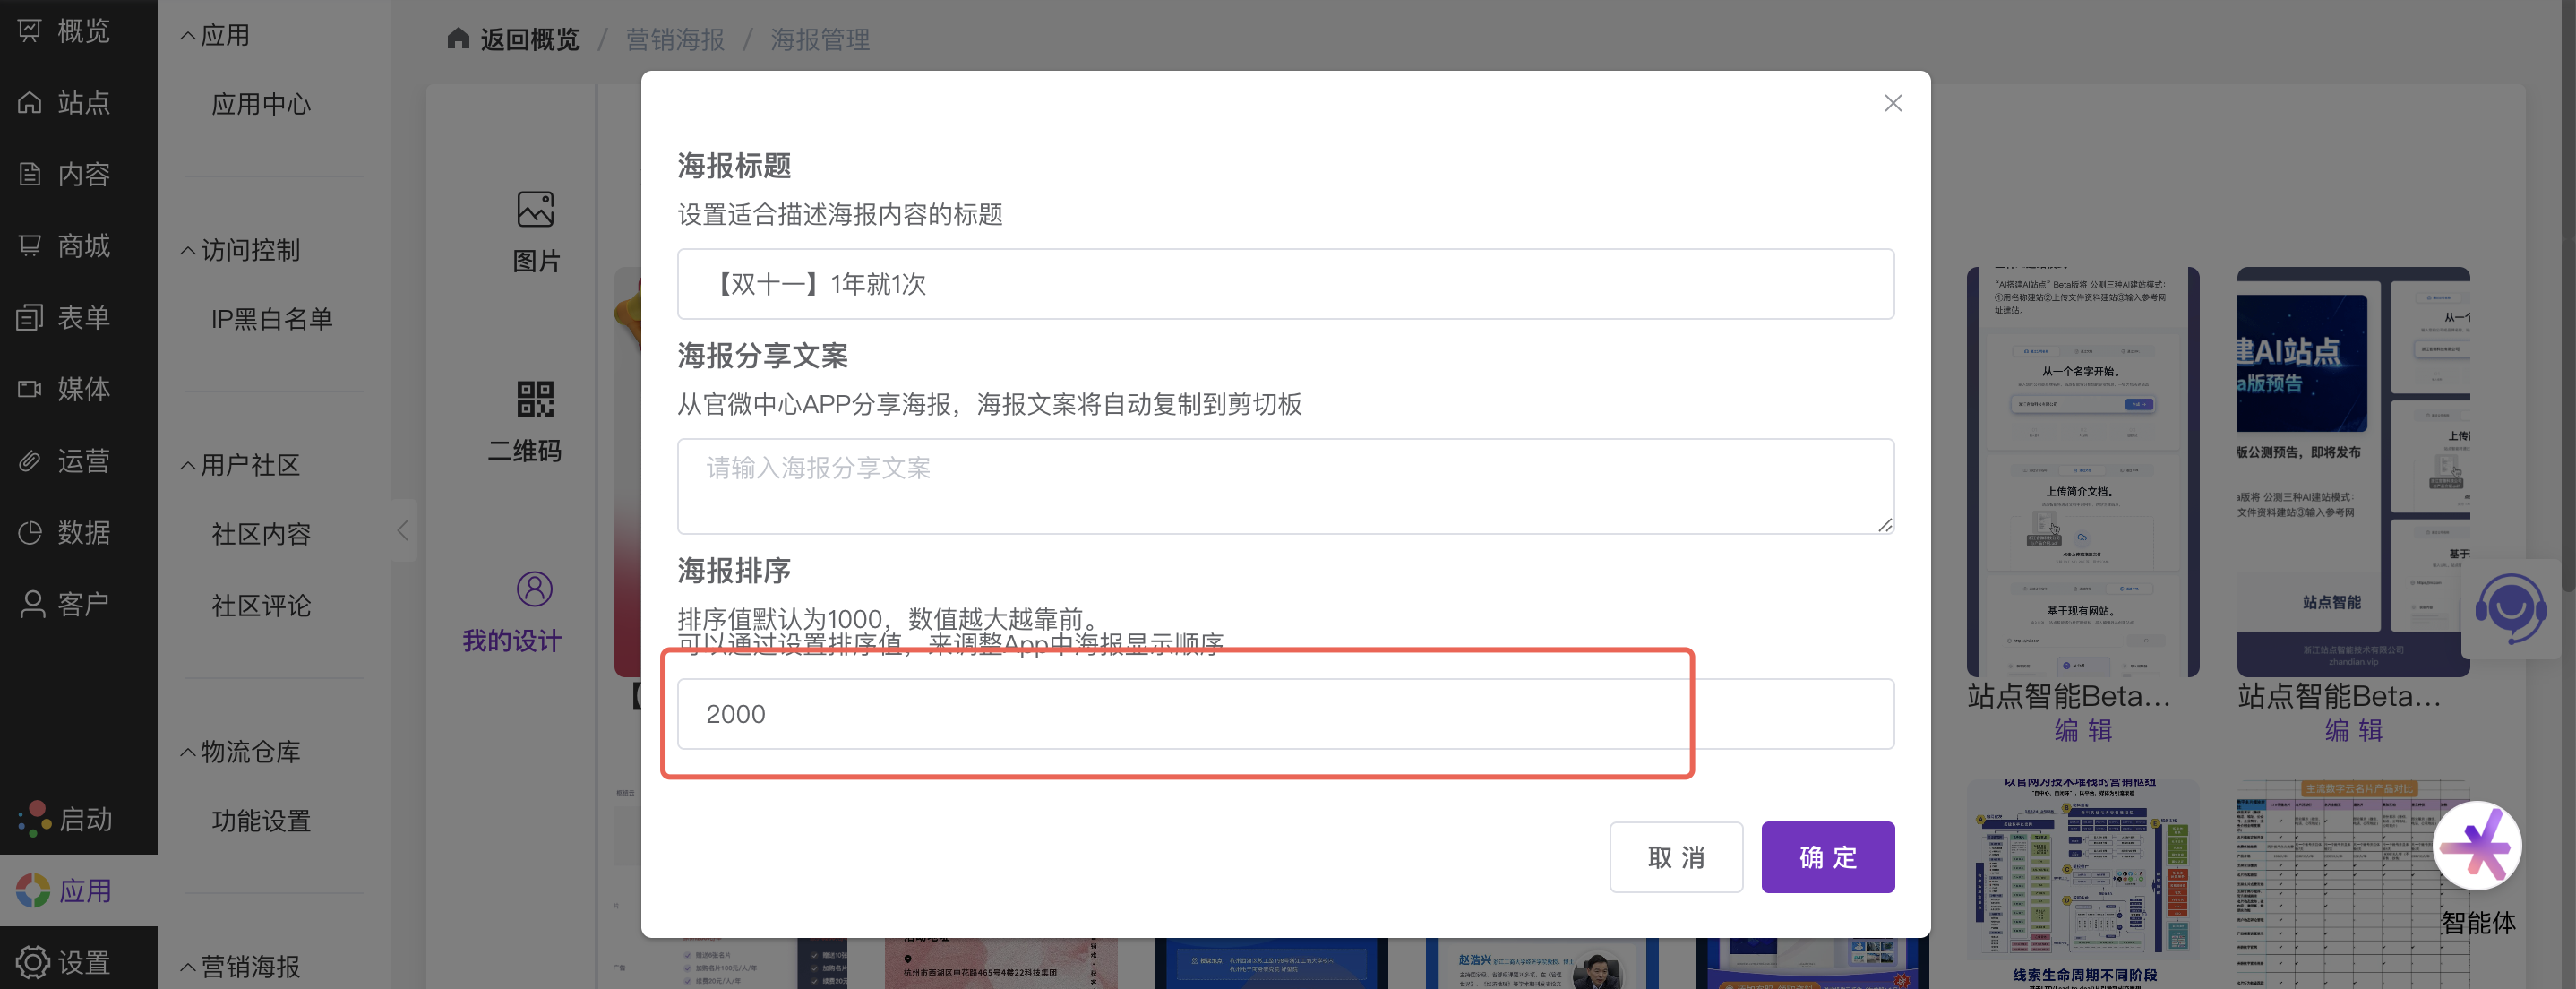Screen dimensions: 2576x989
Task: Open the 数据 data chart icon
Action: (30, 532)
